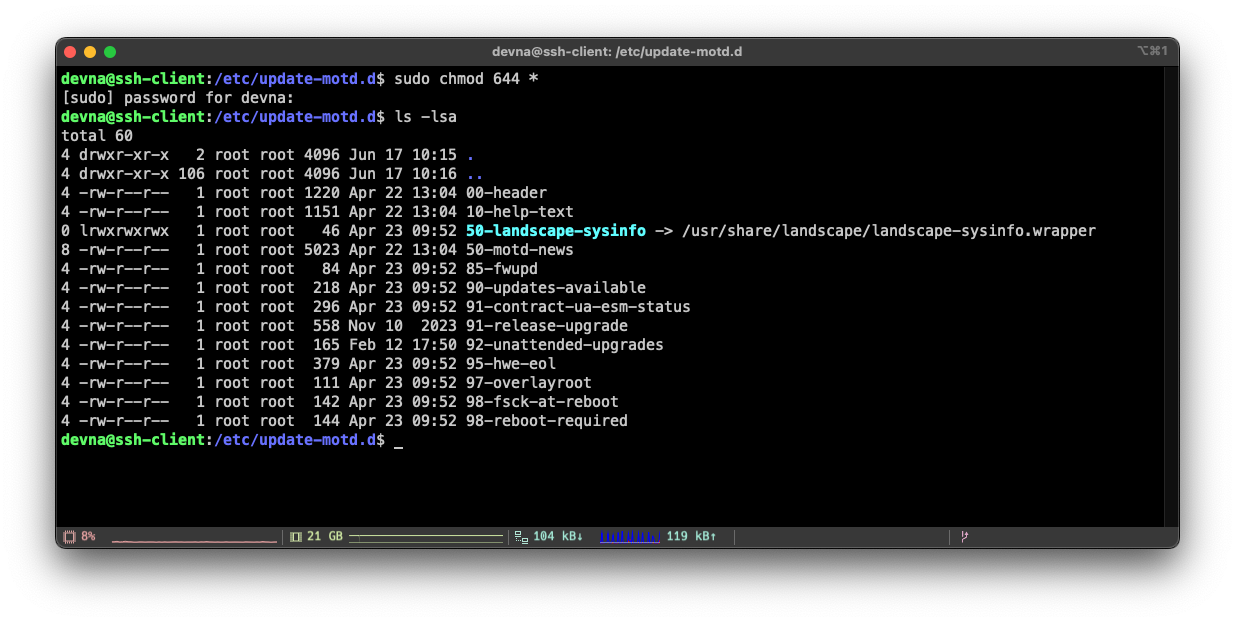Image resolution: width=1235 pixels, height=622 pixels.
Task: Click the 'ls -lsa' command text
Action: coord(426,117)
